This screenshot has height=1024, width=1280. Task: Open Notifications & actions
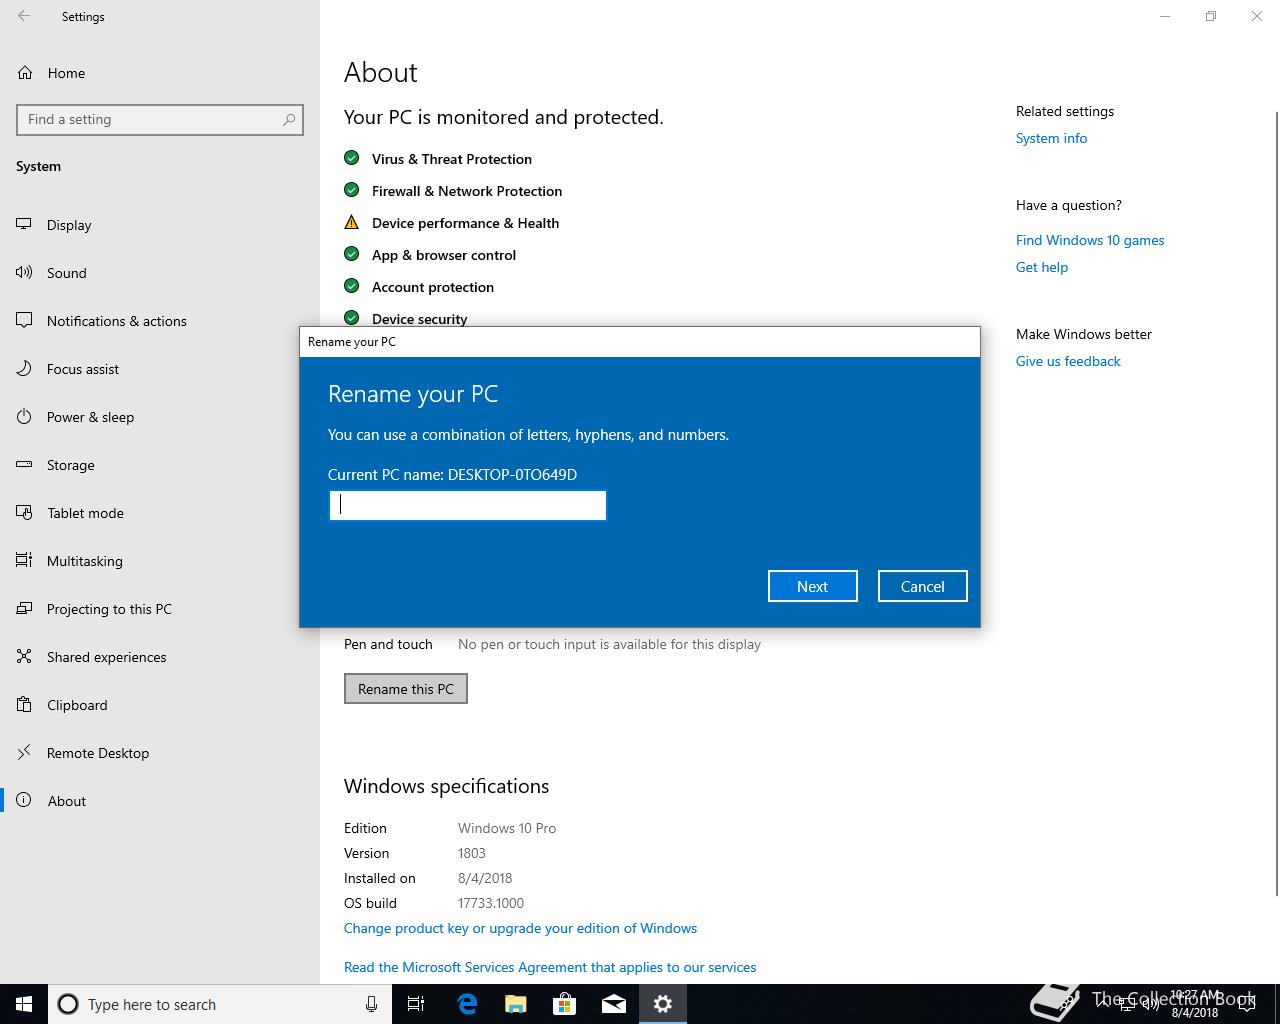pyautogui.click(x=160, y=321)
